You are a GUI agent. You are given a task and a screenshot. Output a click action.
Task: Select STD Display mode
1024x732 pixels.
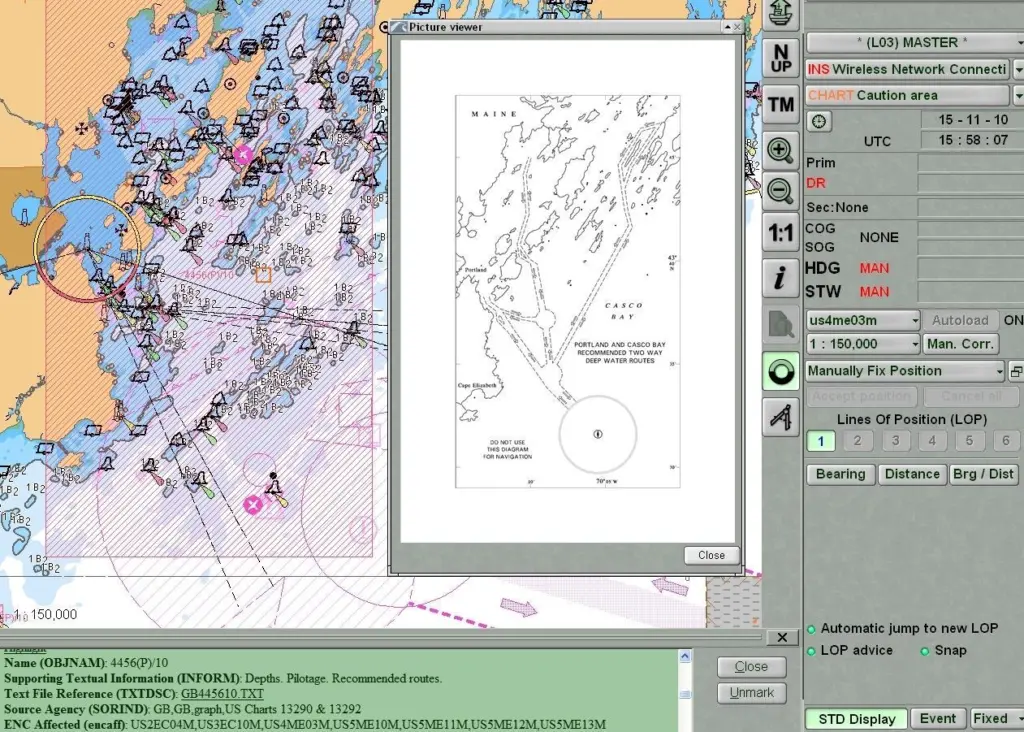point(856,719)
